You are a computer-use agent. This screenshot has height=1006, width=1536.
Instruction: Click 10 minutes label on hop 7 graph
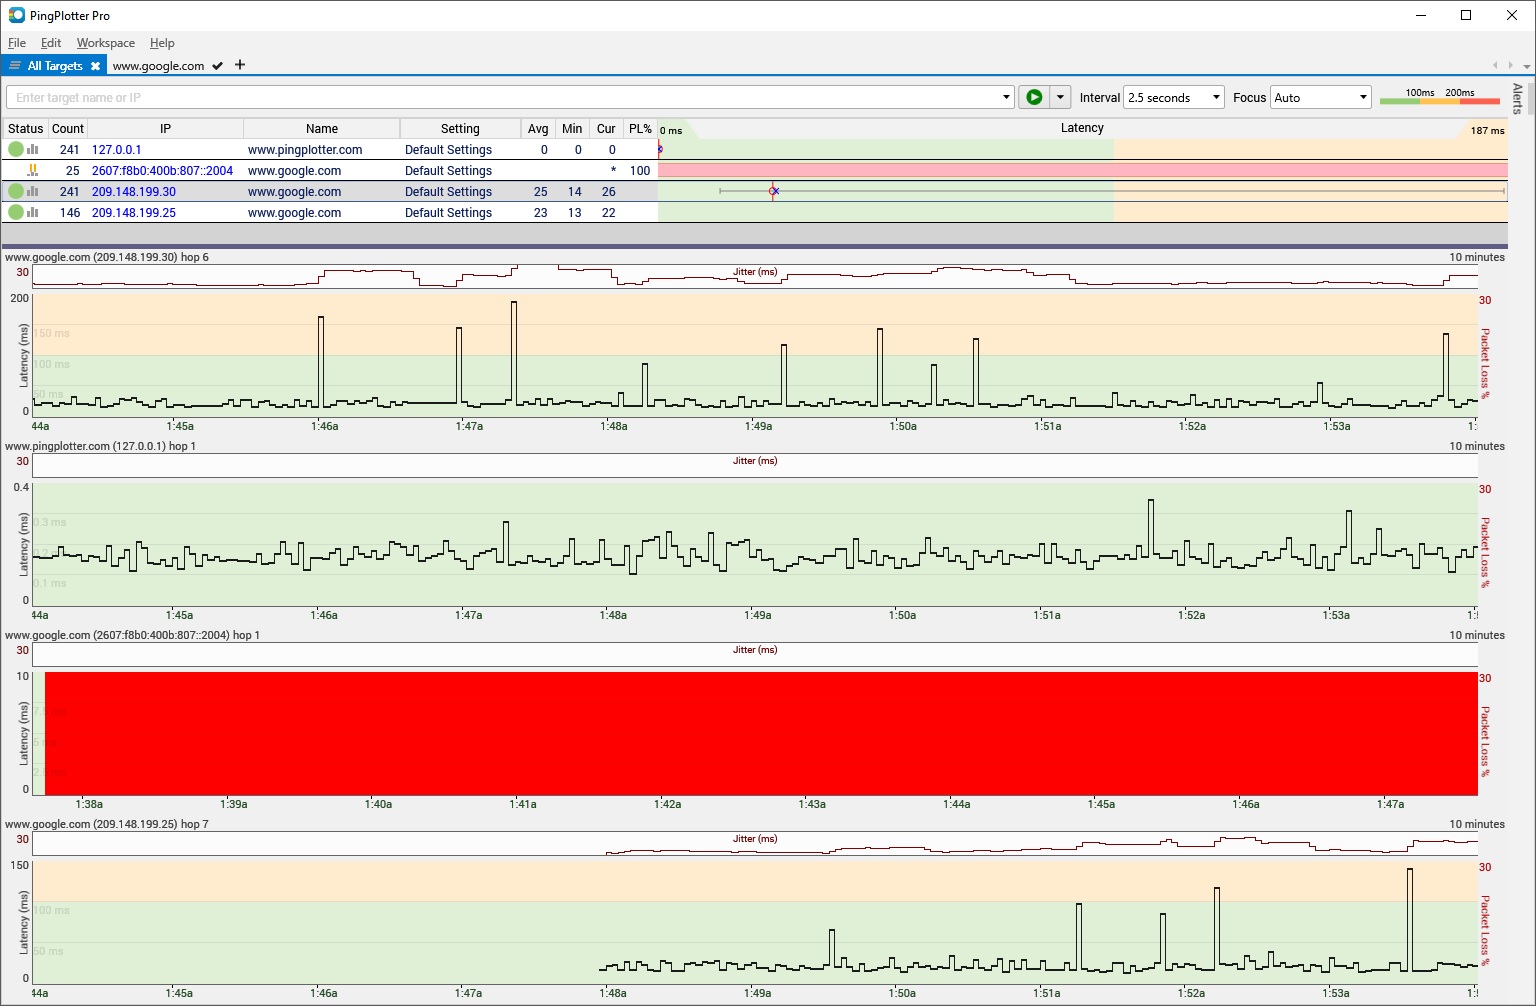click(1477, 824)
